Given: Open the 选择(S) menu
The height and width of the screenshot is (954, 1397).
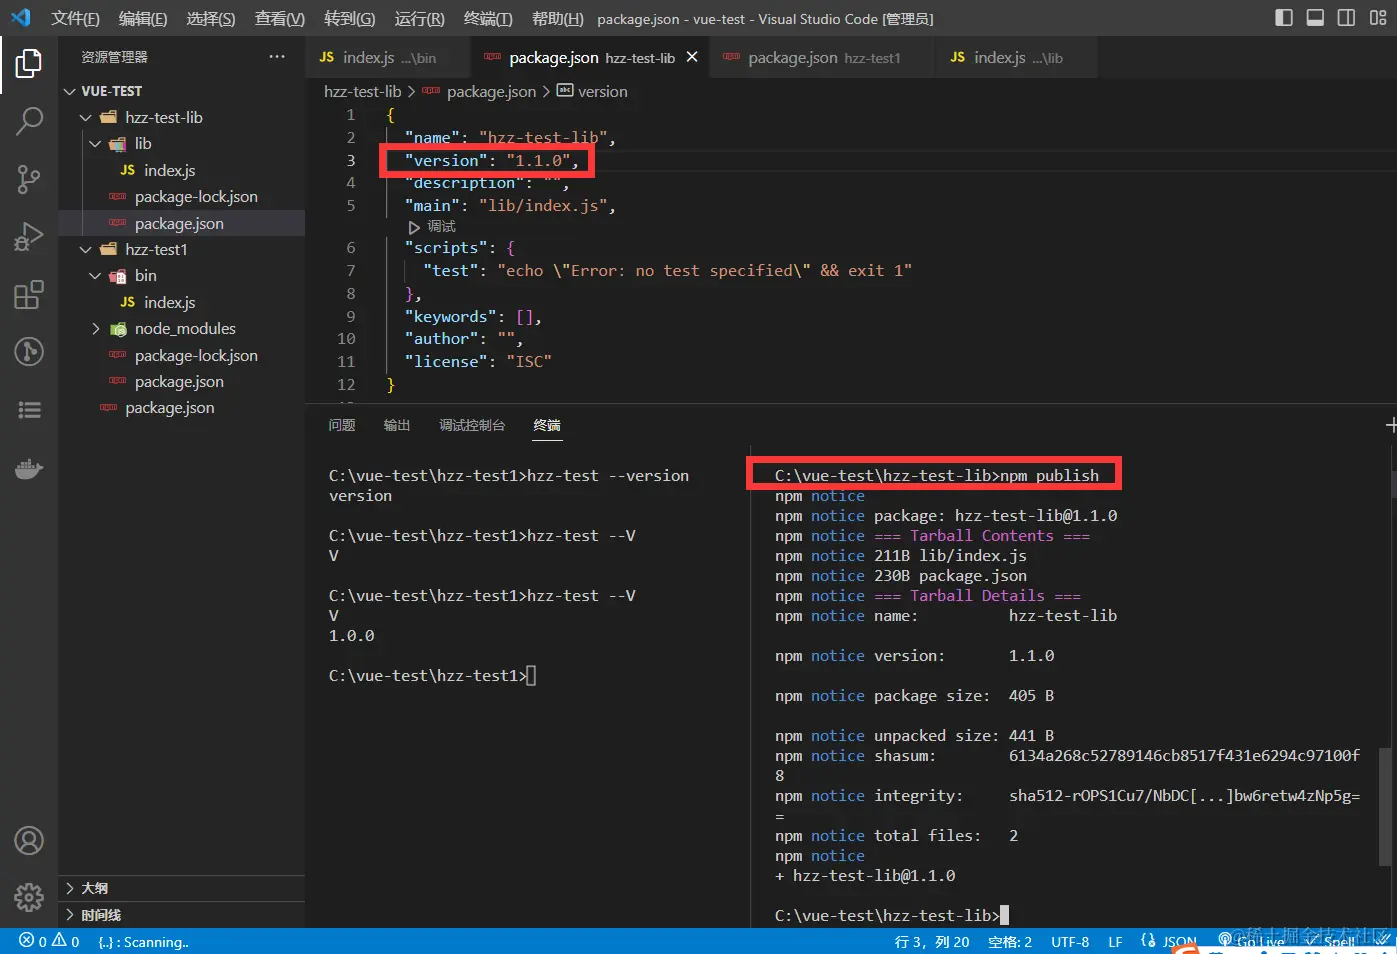Looking at the screenshot, I should (x=210, y=19).
